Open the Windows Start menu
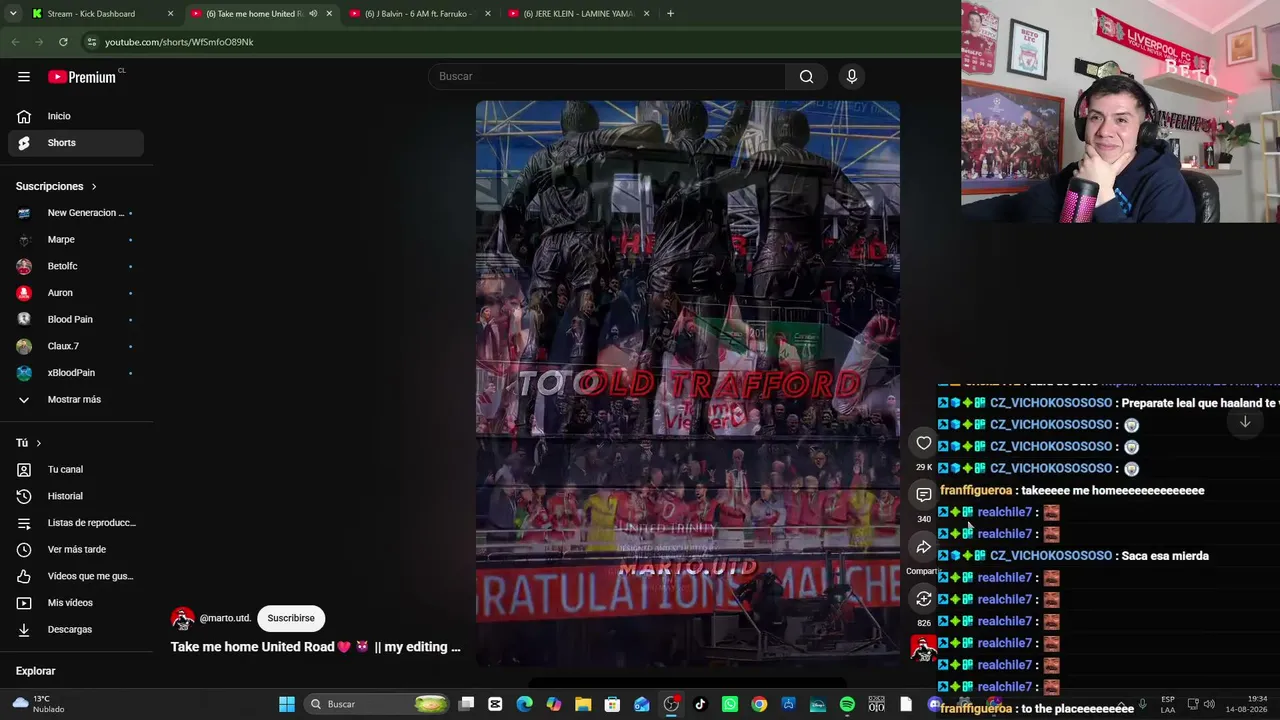This screenshot has width=1280, height=720. coord(287,704)
